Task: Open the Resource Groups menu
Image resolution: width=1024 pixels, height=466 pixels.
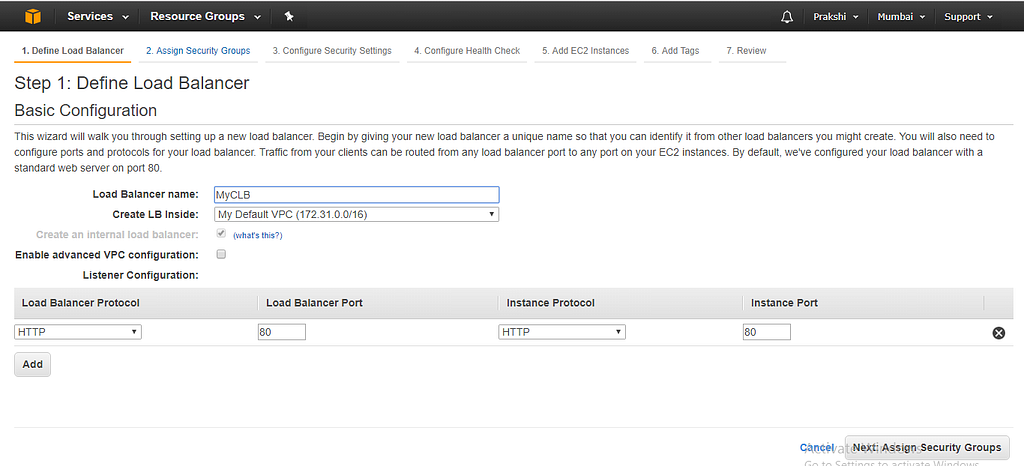Action: tap(206, 16)
